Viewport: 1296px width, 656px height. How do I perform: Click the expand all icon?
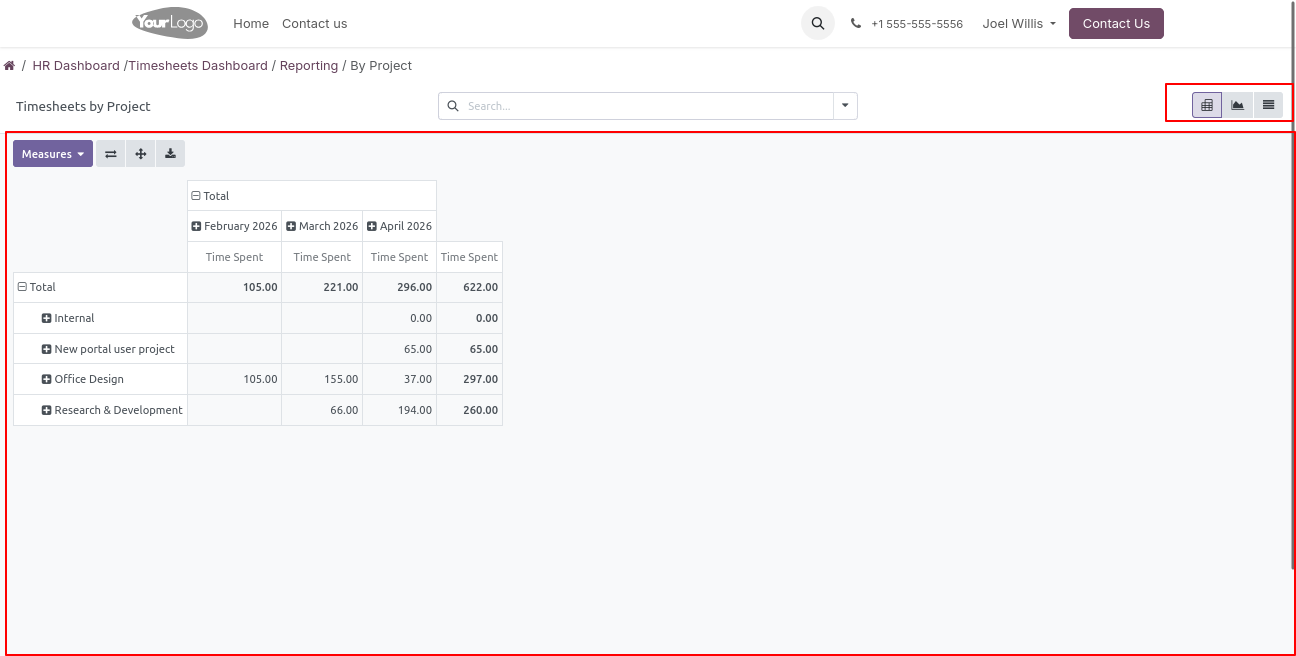pyautogui.click(x=140, y=154)
